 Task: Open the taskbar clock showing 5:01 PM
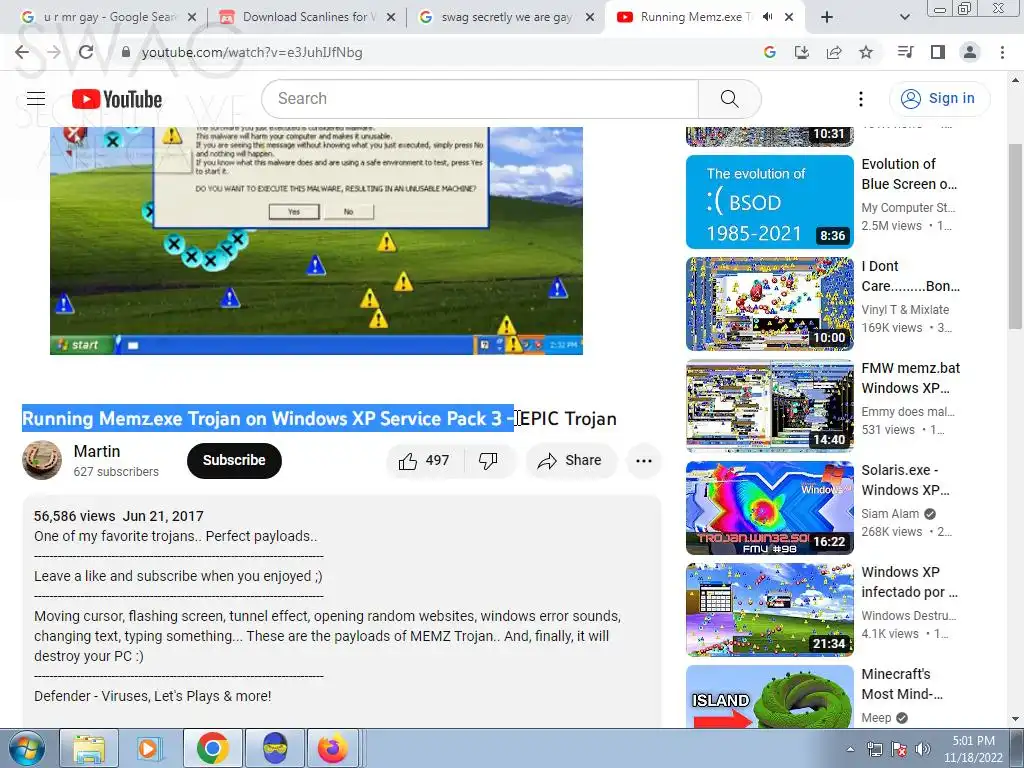[973, 749]
